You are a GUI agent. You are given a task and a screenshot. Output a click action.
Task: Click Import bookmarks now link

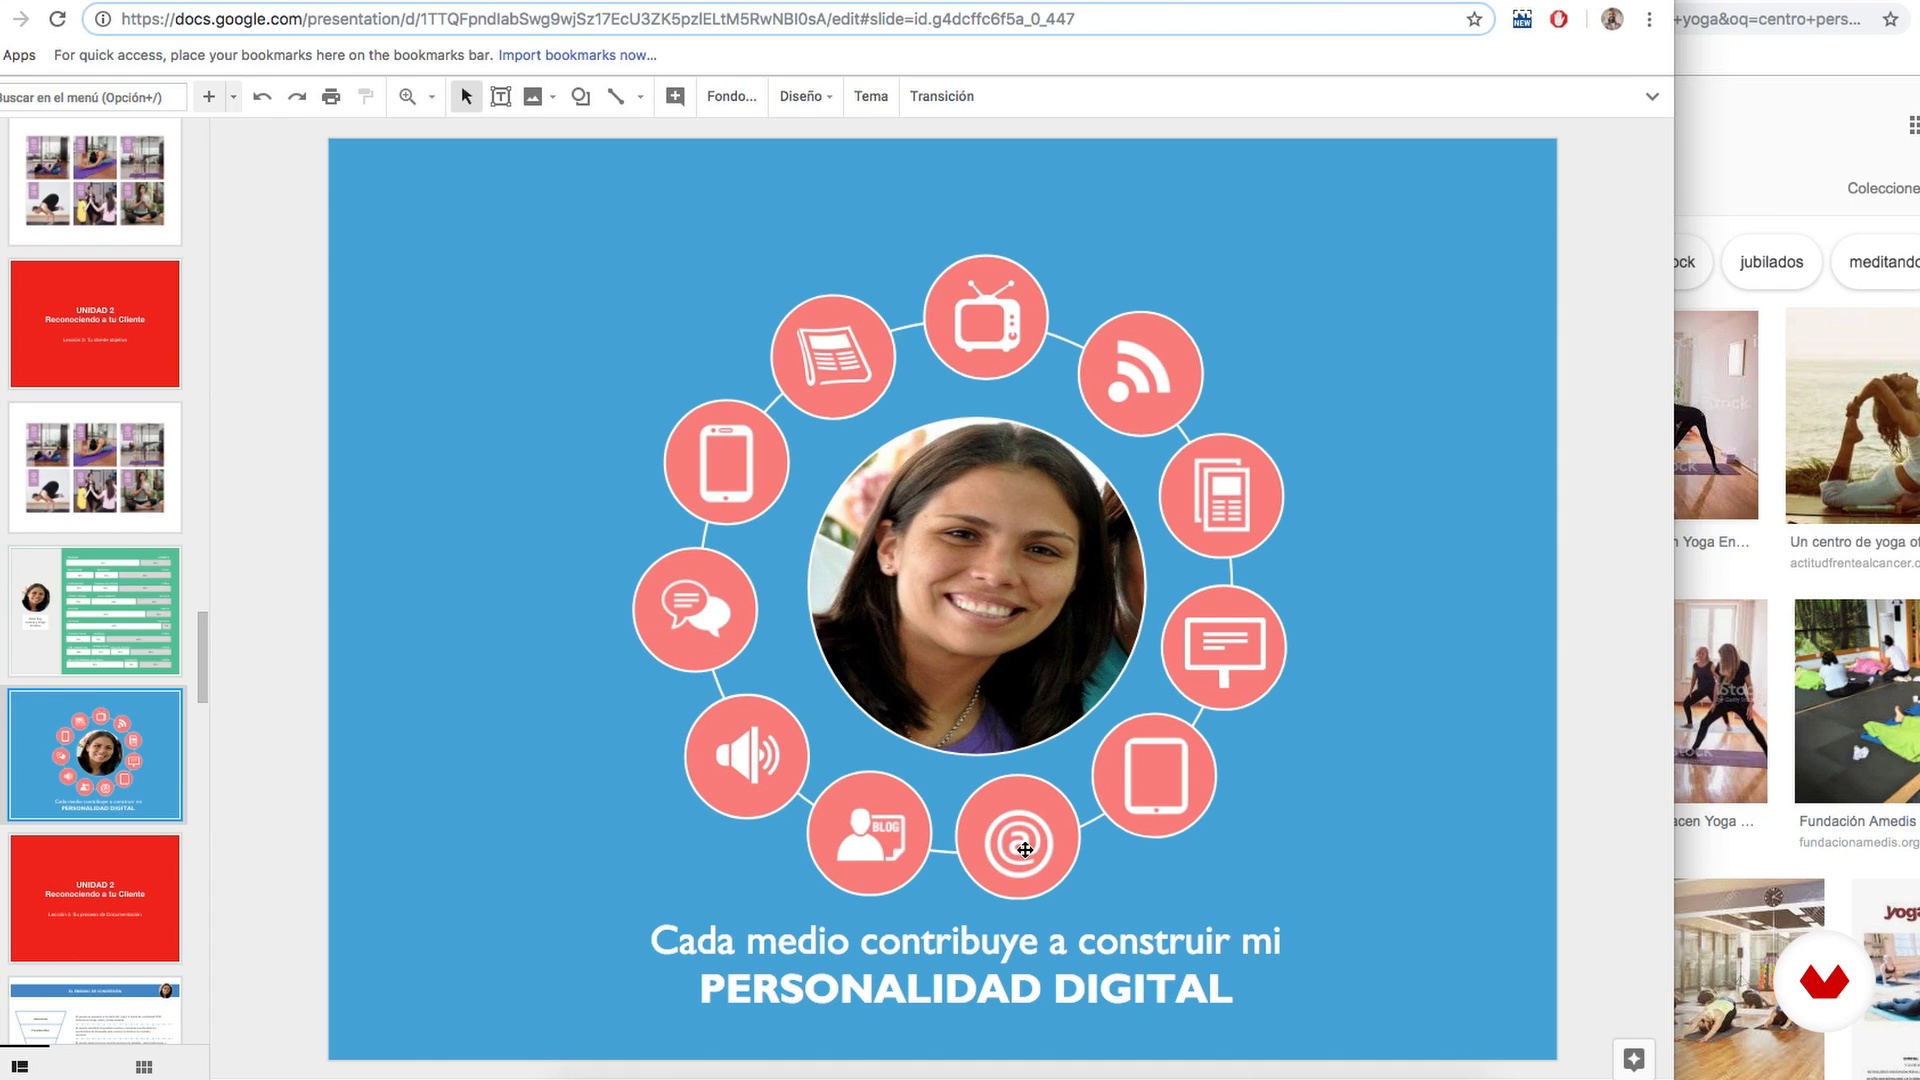coord(577,55)
